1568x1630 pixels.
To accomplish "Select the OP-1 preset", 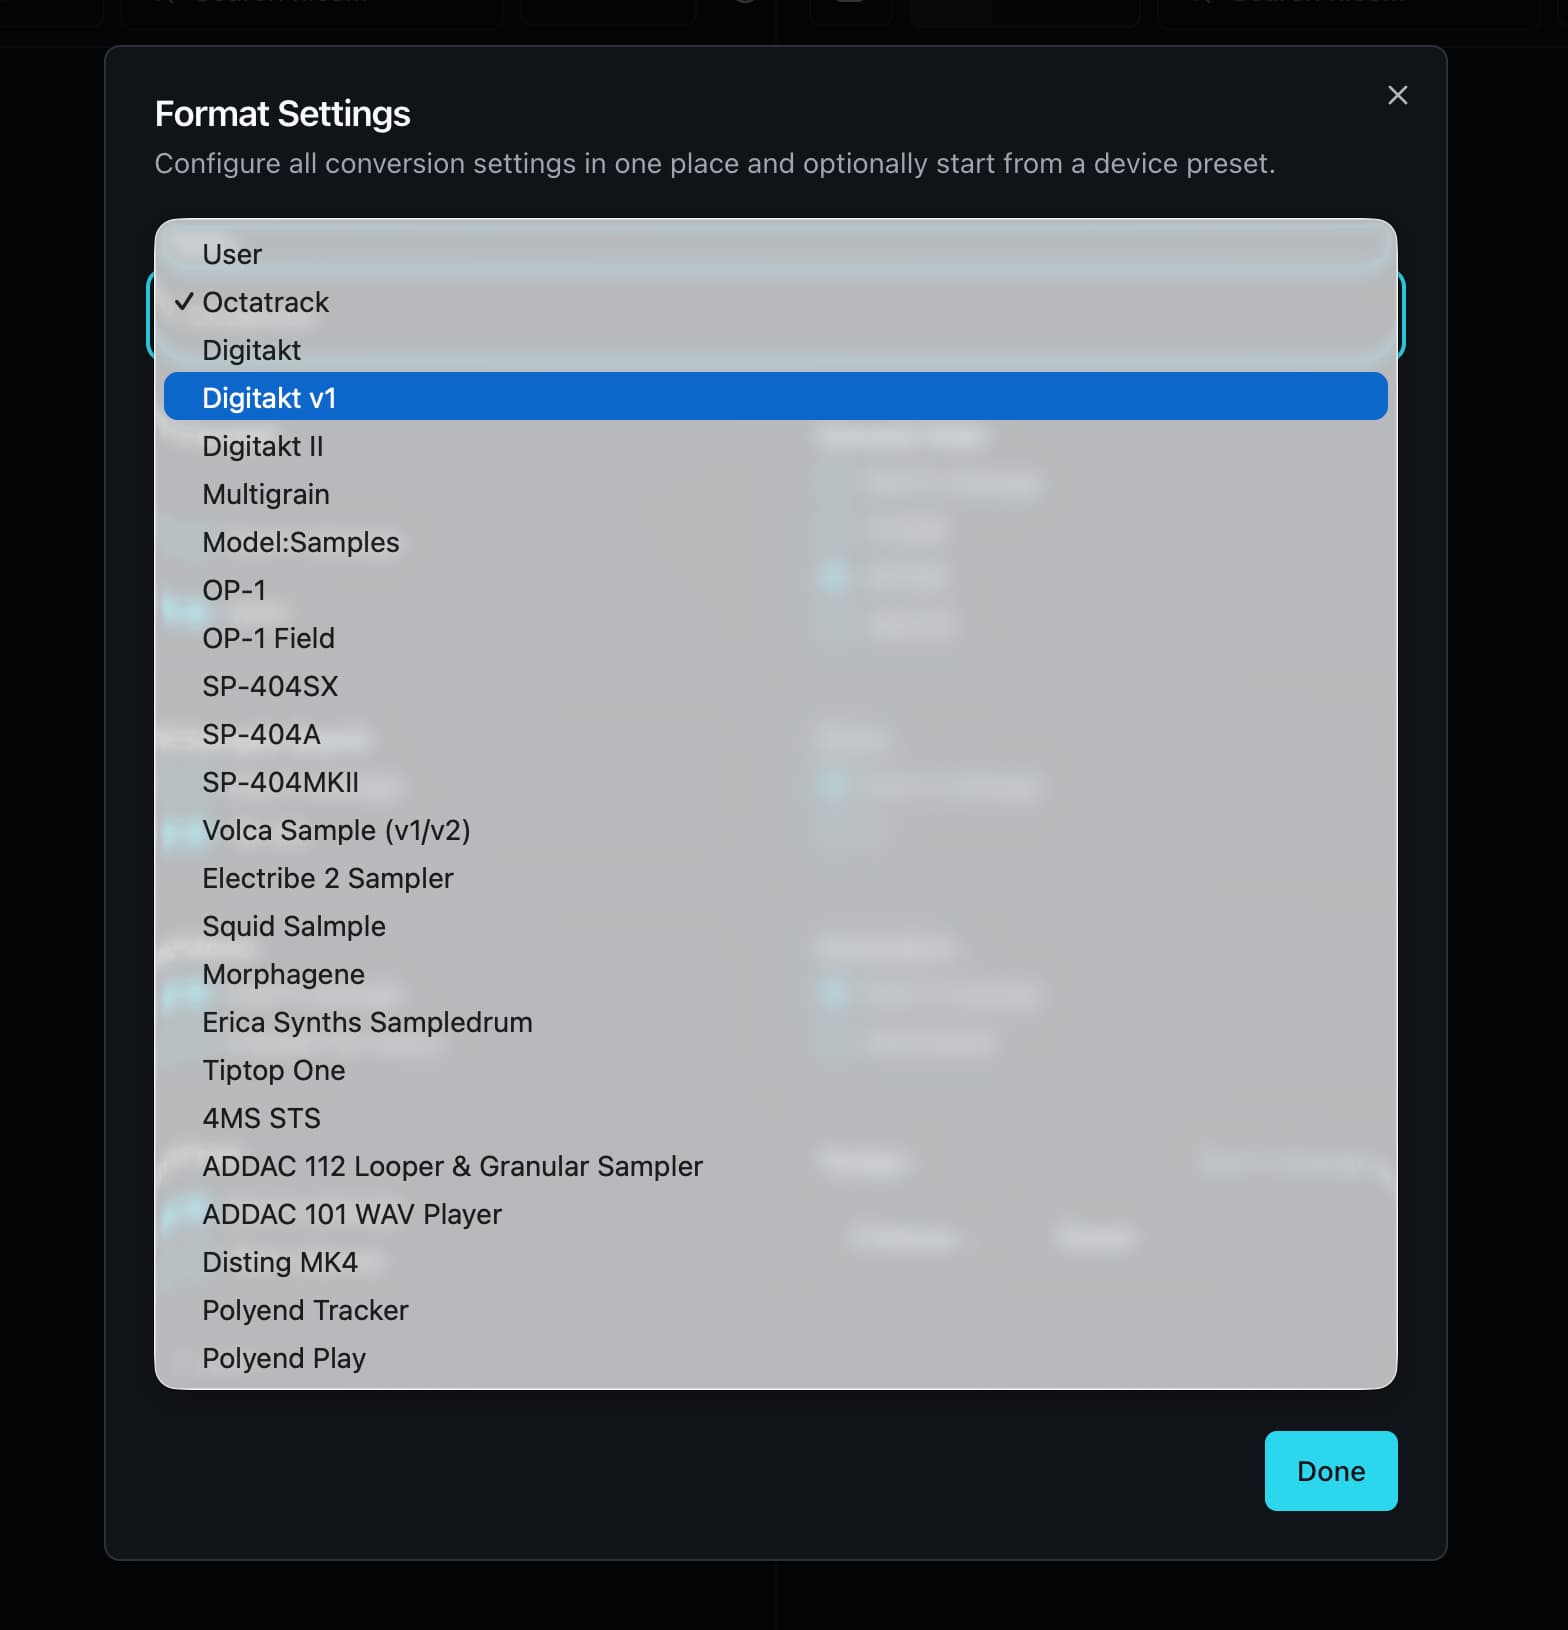I will (x=234, y=590).
